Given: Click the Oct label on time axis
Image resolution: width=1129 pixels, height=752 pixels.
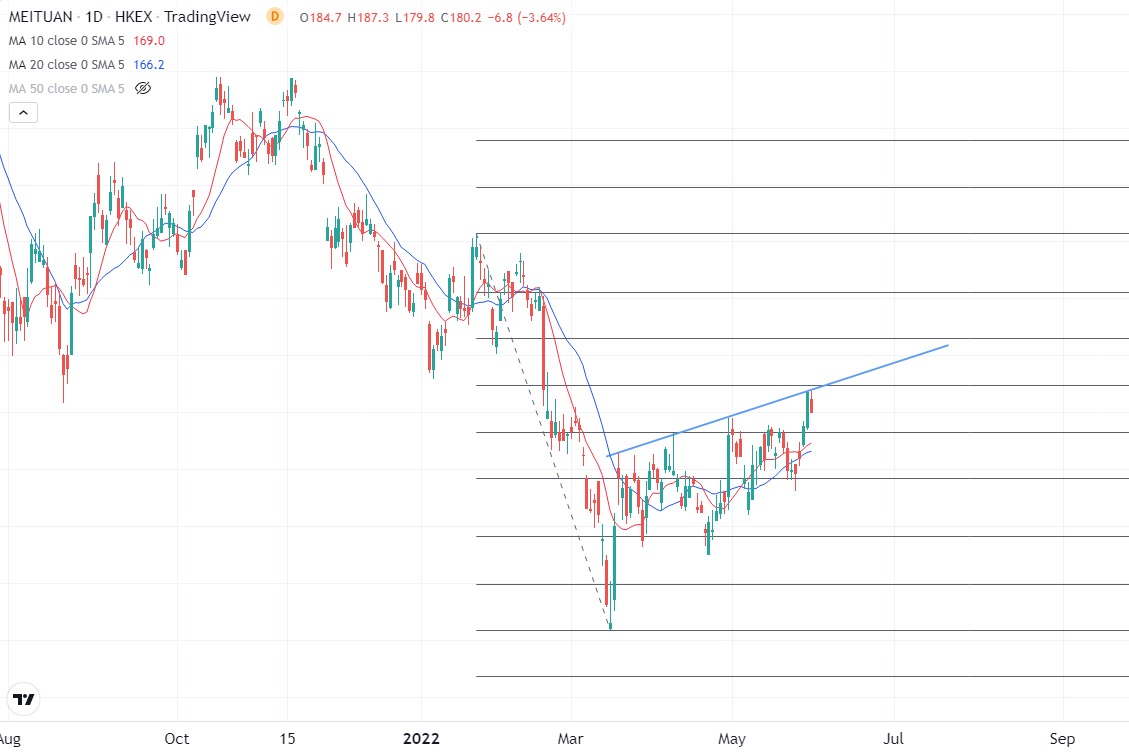Looking at the screenshot, I should pos(177,739).
